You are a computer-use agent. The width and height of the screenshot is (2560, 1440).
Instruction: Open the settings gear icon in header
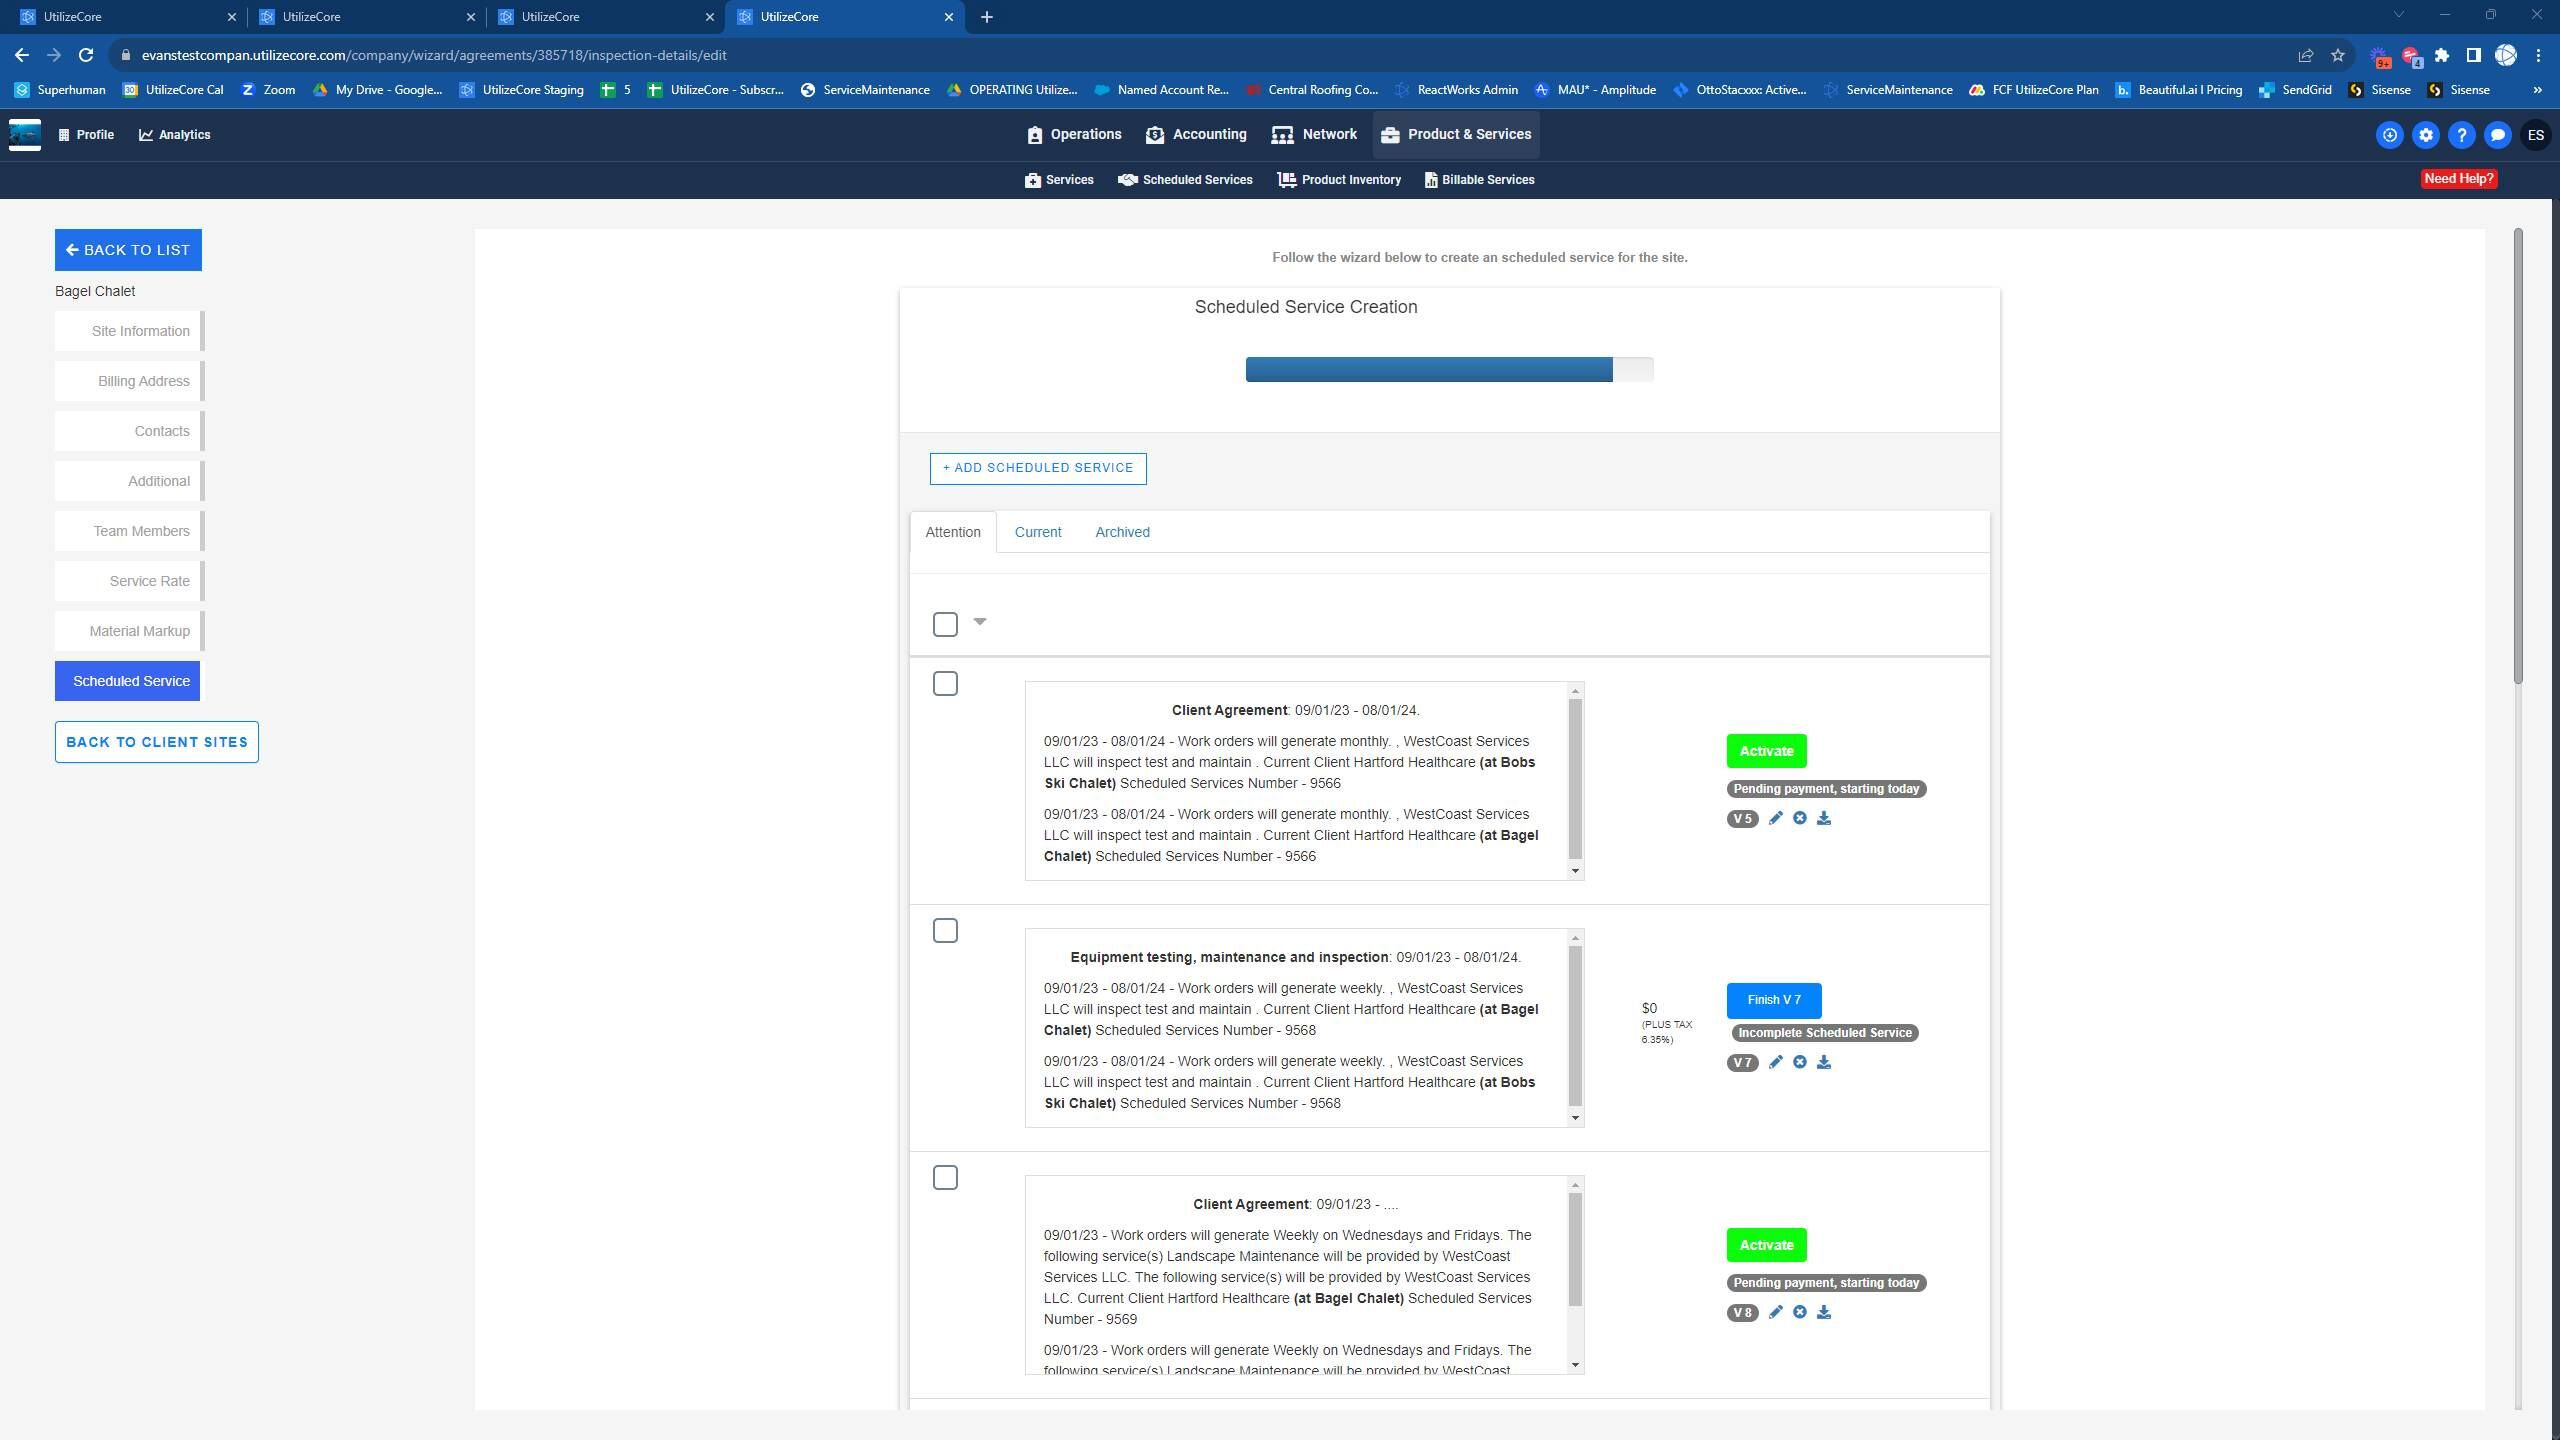pos(2425,135)
